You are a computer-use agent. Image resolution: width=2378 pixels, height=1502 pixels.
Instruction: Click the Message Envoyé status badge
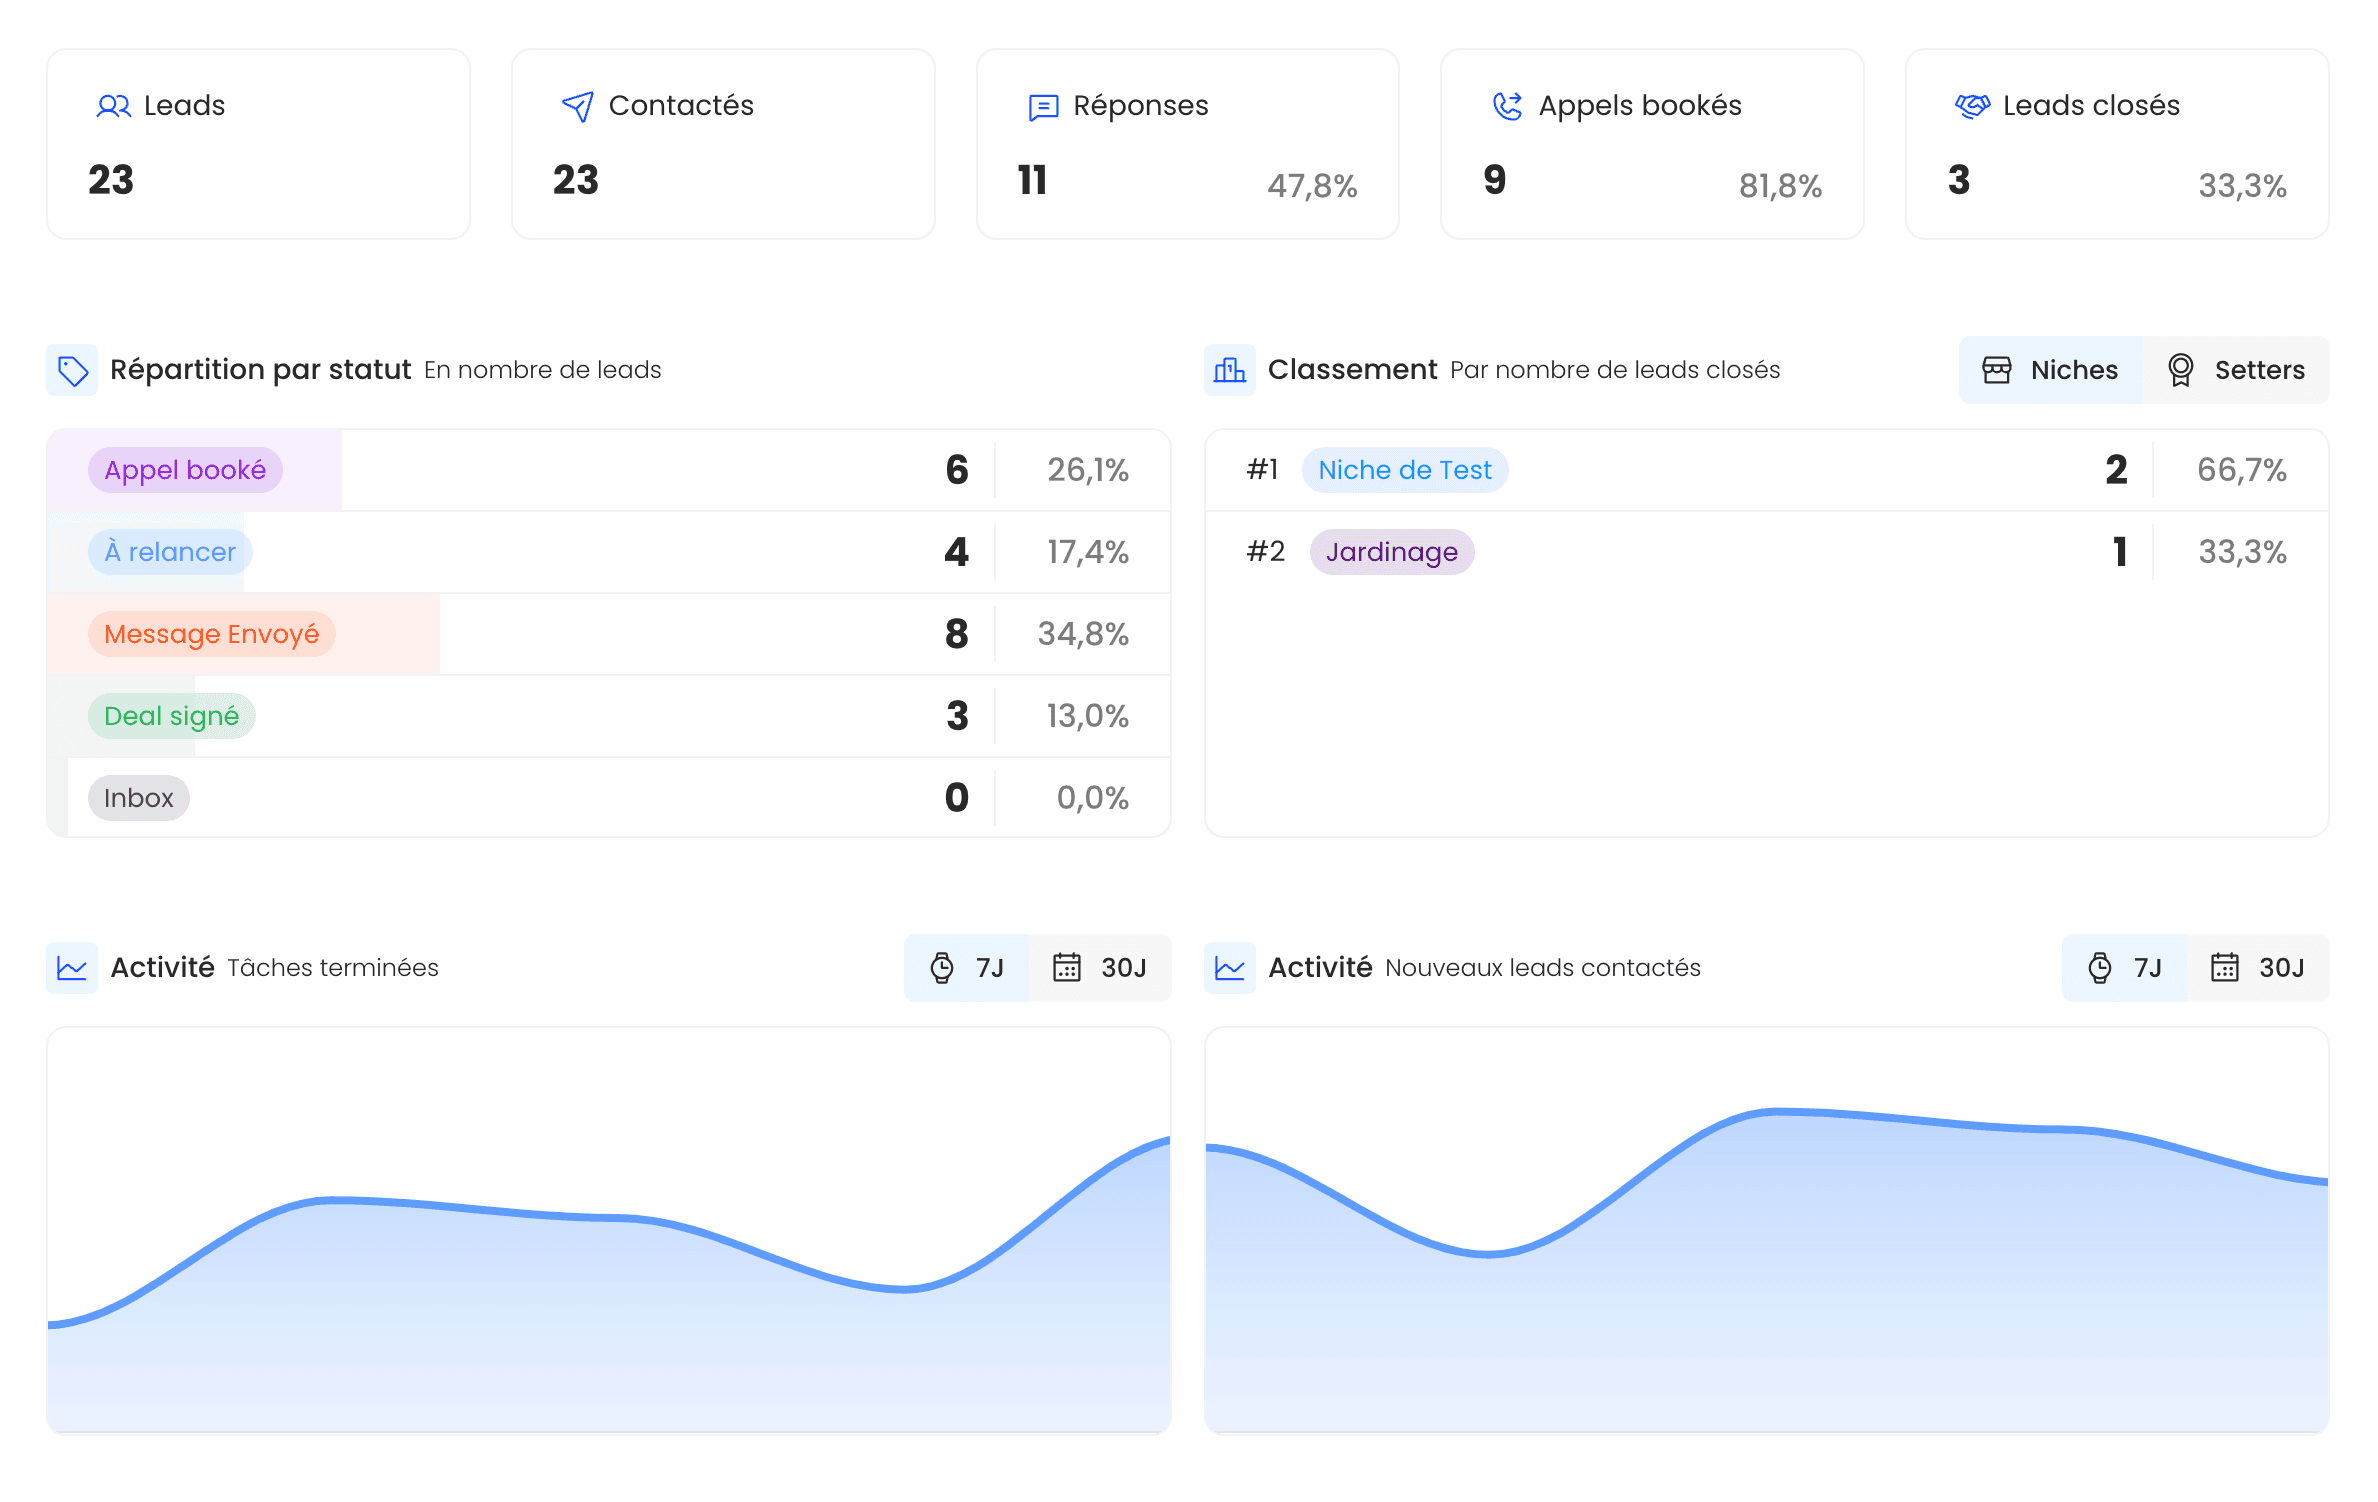tap(211, 634)
